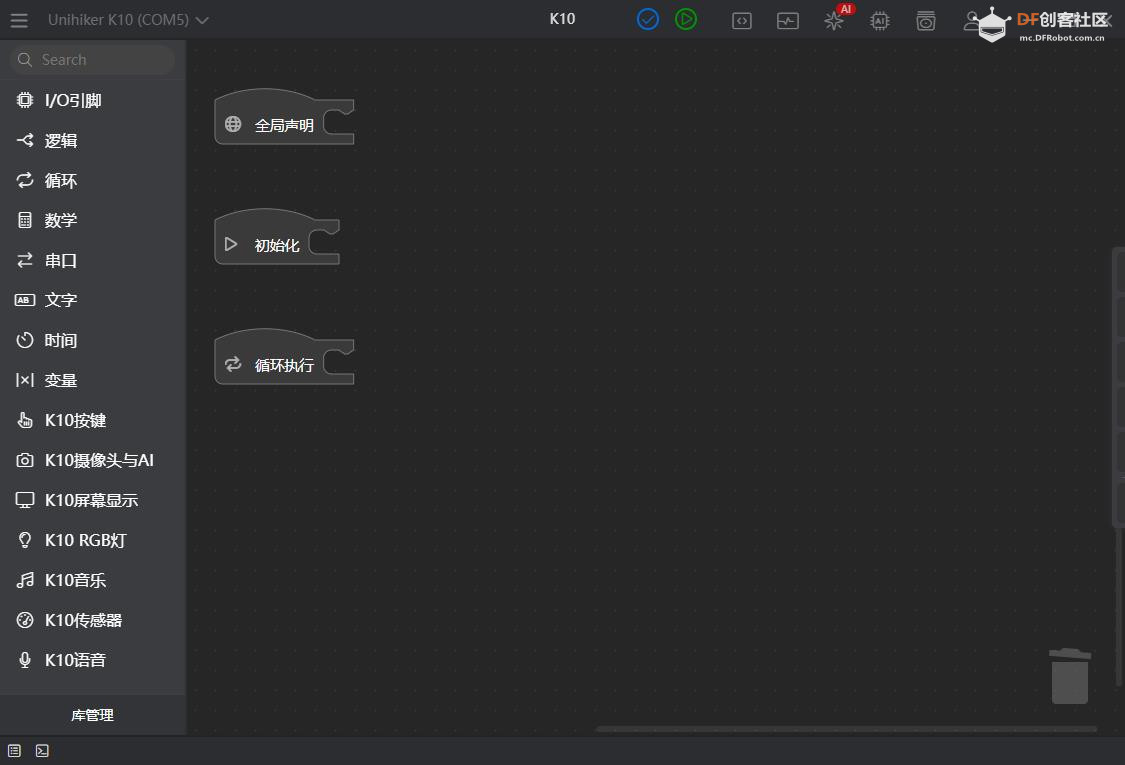The image size is (1125, 765).
Task: Click the AI chip icon in toolbar
Action: pos(880,21)
